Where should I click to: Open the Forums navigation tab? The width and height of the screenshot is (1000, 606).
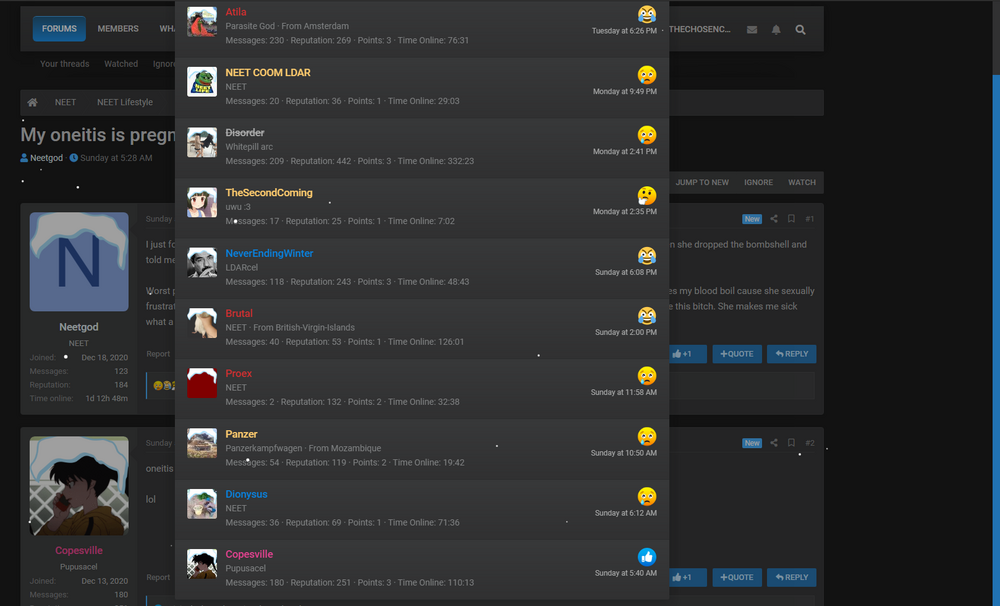point(59,29)
